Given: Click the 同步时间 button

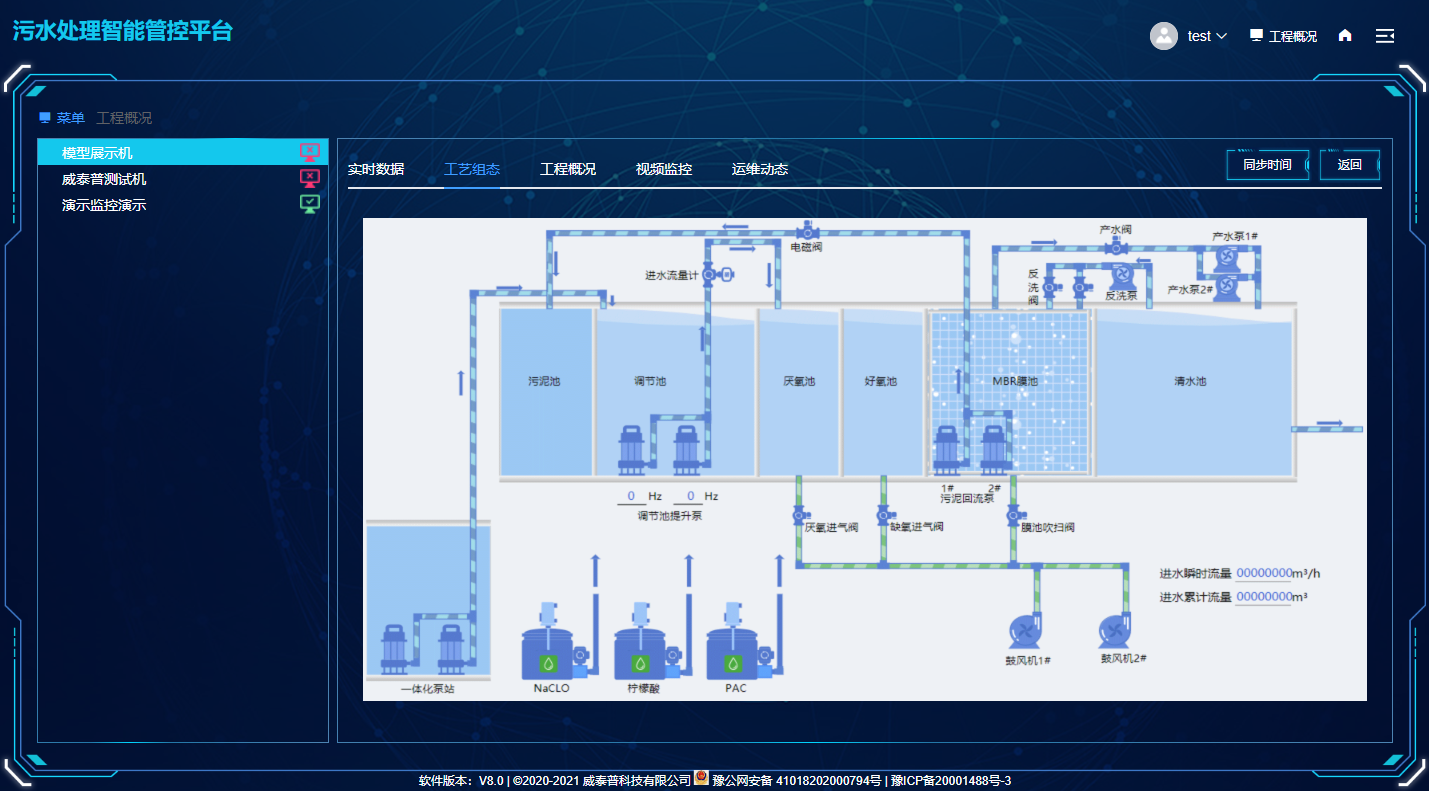Looking at the screenshot, I should [x=1267, y=165].
